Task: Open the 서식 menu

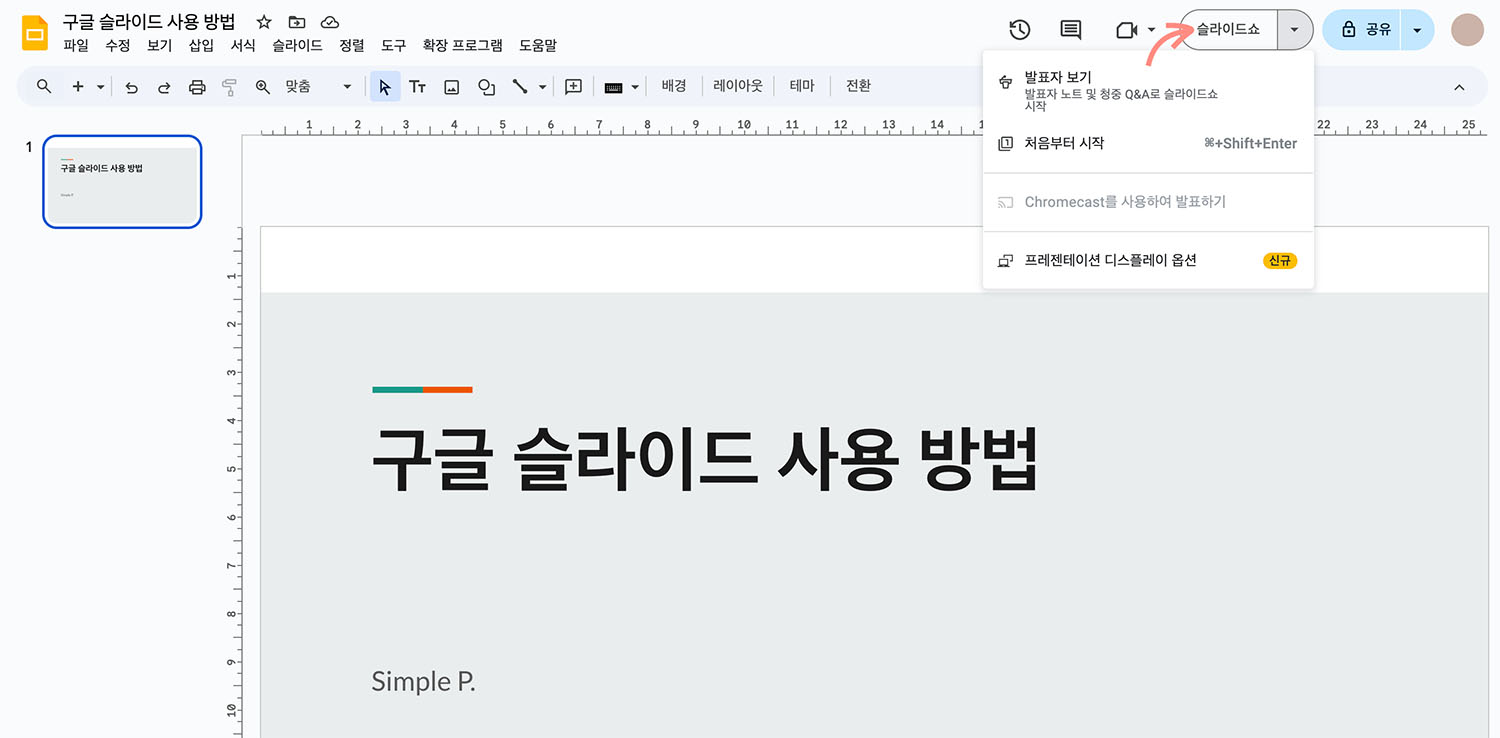Action: 243,46
